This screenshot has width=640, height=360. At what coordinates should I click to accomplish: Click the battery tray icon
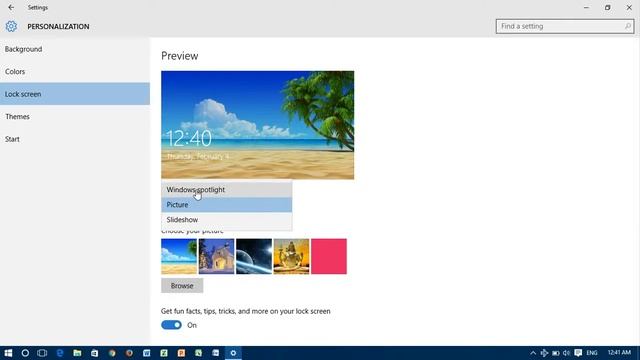point(556,353)
